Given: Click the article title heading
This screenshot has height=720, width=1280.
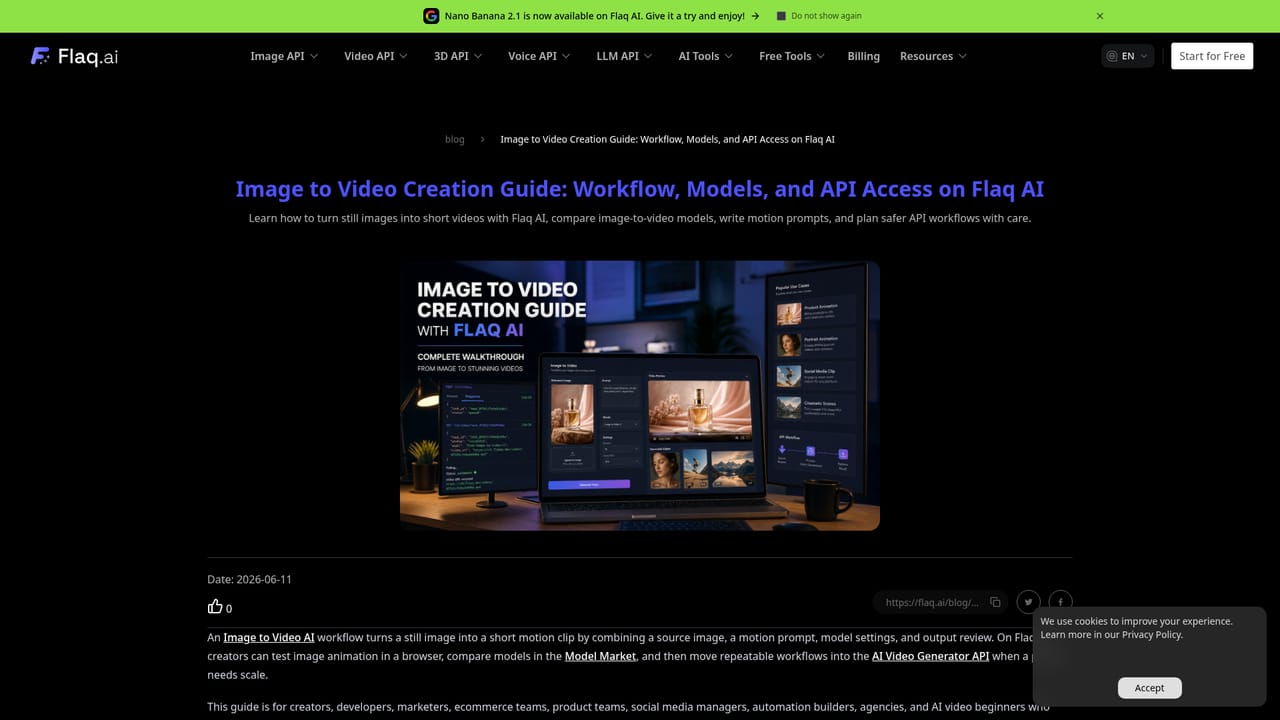Looking at the screenshot, I should [x=640, y=189].
